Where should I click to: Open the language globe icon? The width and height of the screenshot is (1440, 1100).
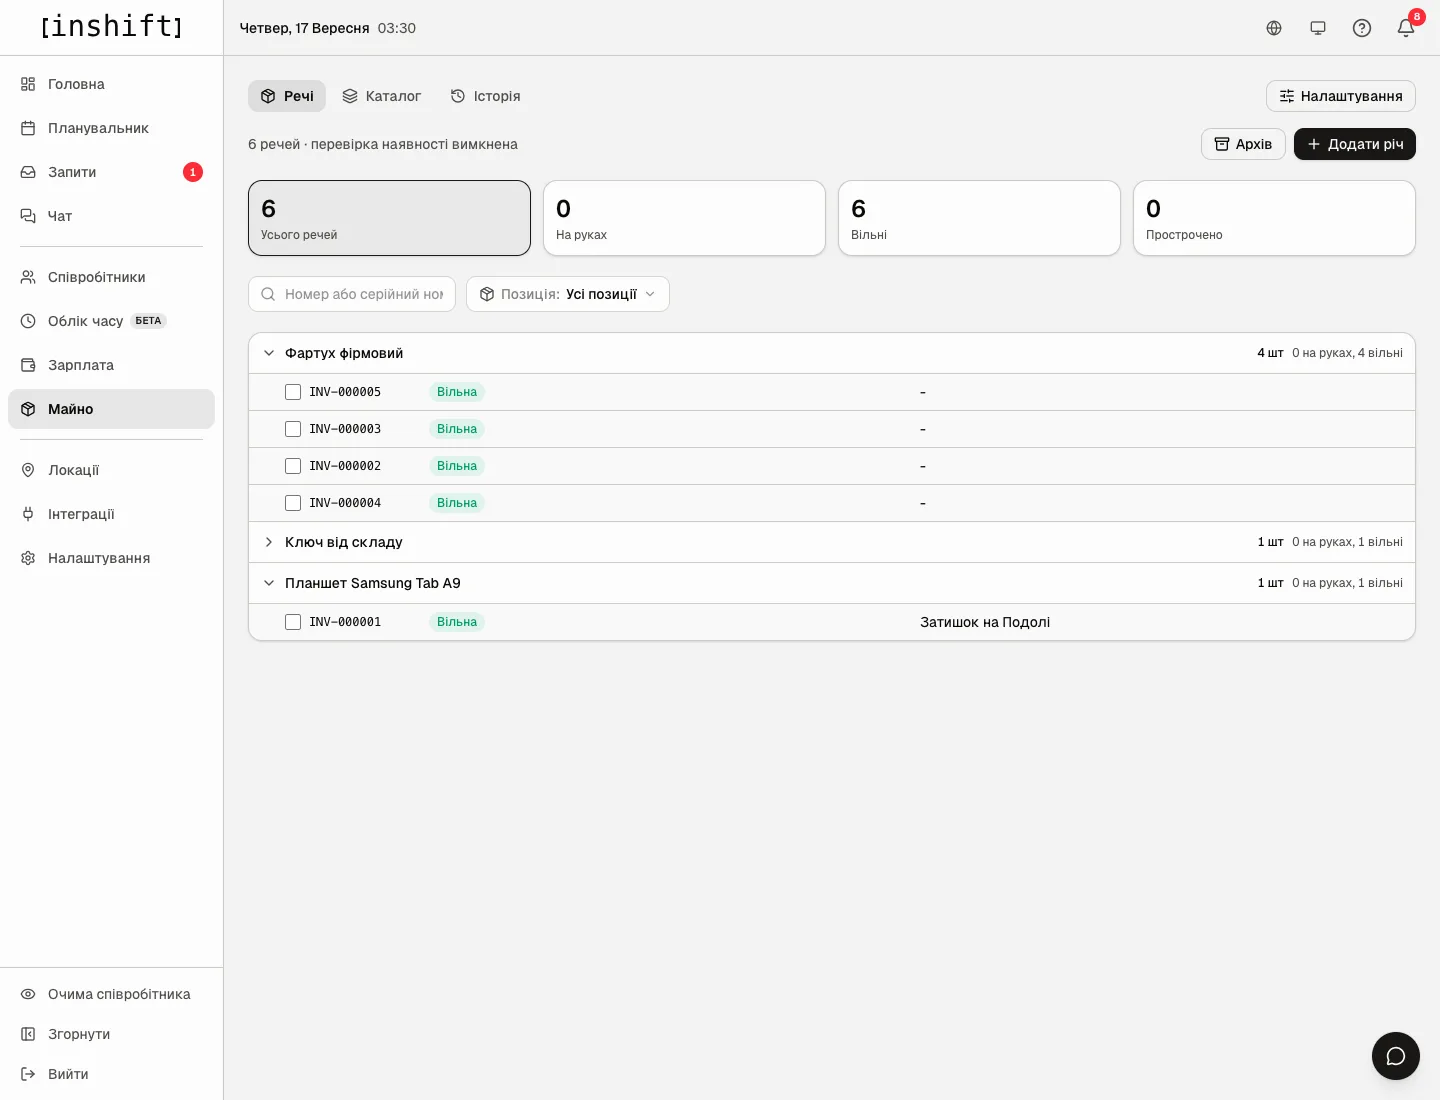tap(1274, 28)
